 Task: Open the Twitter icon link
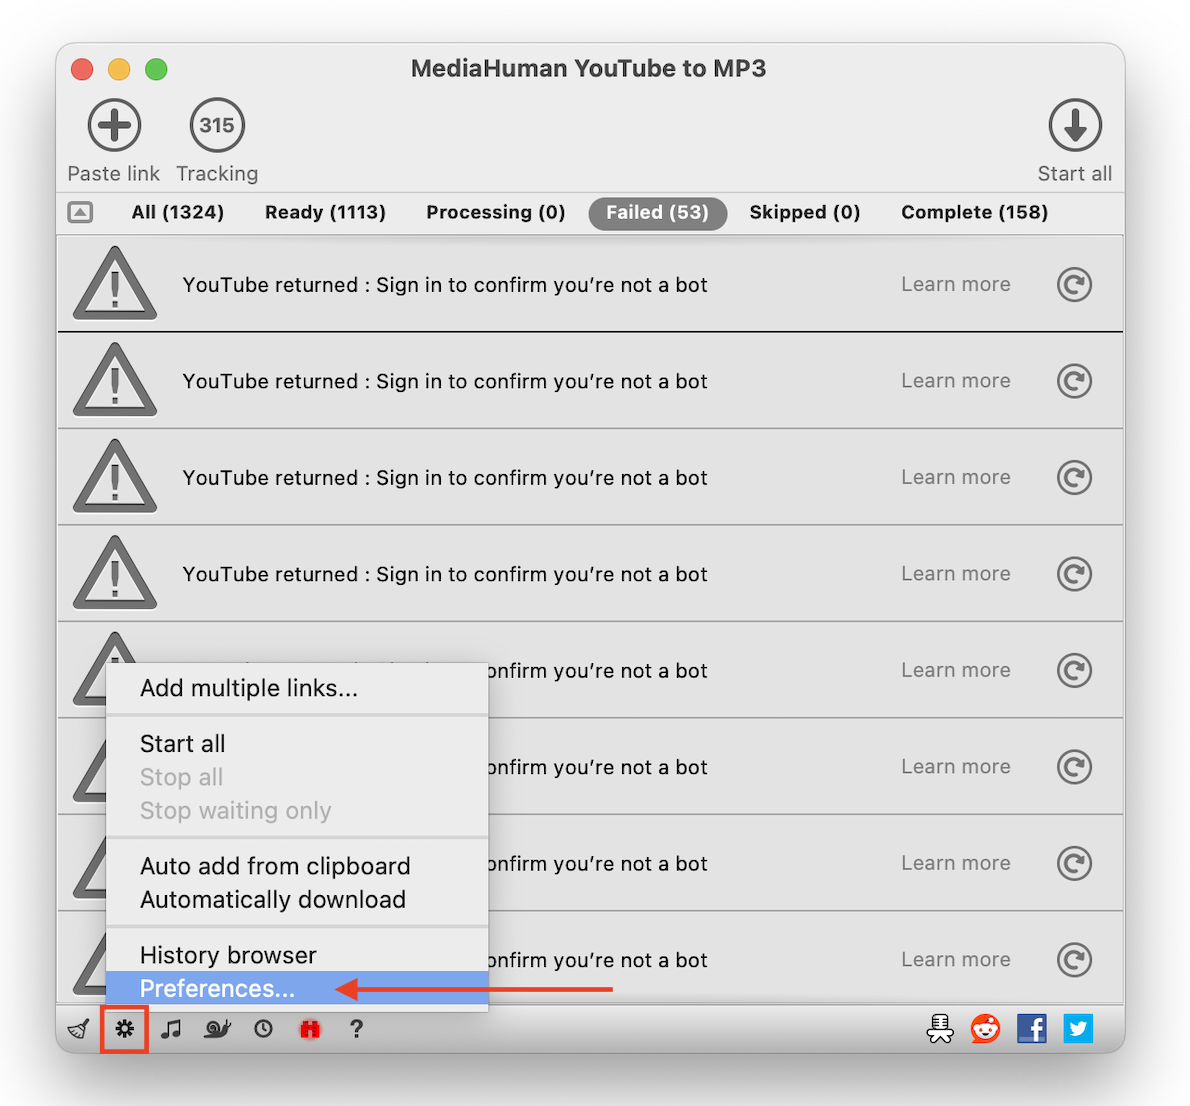point(1078,1029)
